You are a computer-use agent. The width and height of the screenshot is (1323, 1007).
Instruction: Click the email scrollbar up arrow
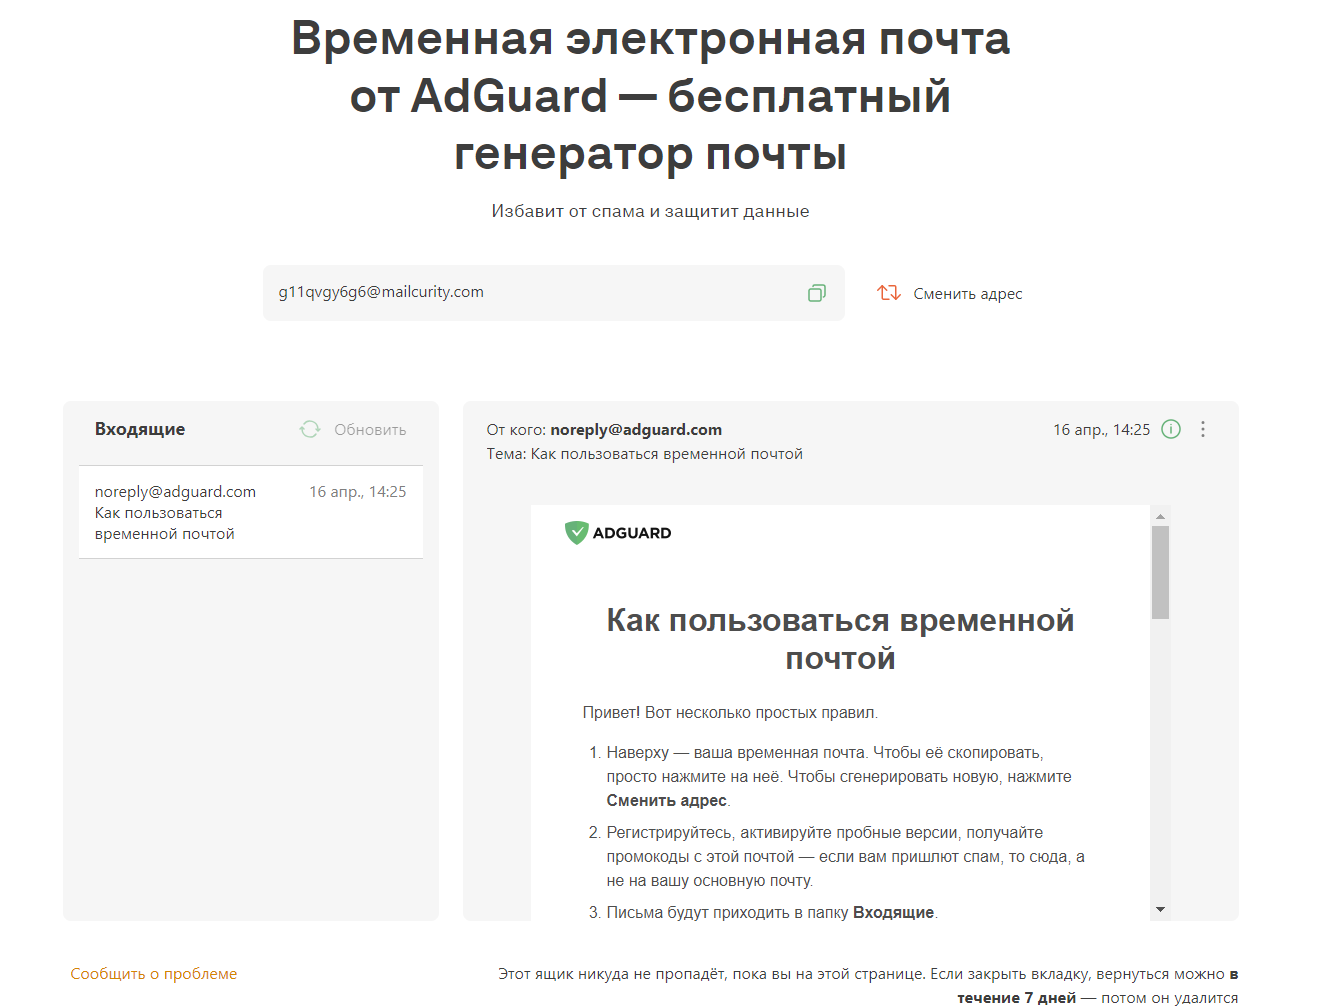tap(1160, 517)
